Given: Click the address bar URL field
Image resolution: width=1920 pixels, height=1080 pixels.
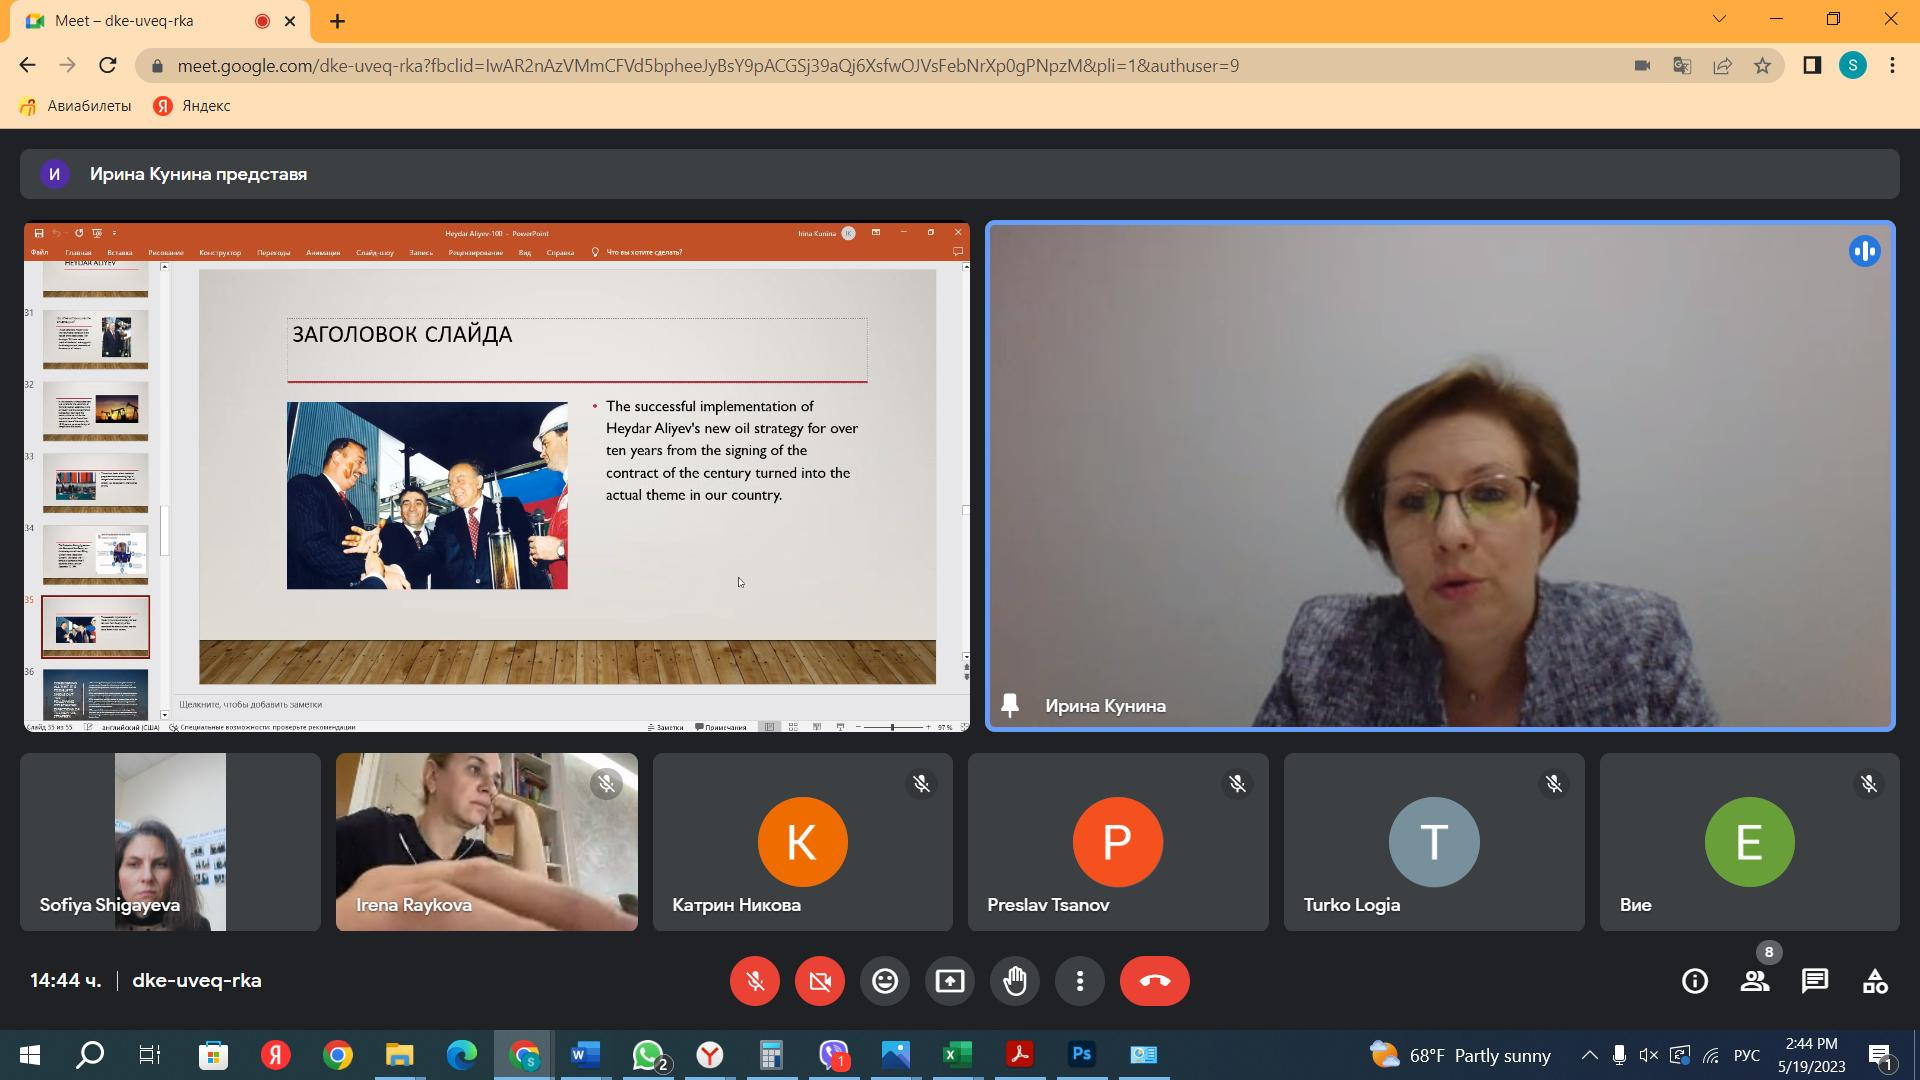Looking at the screenshot, I should [x=708, y=66].
